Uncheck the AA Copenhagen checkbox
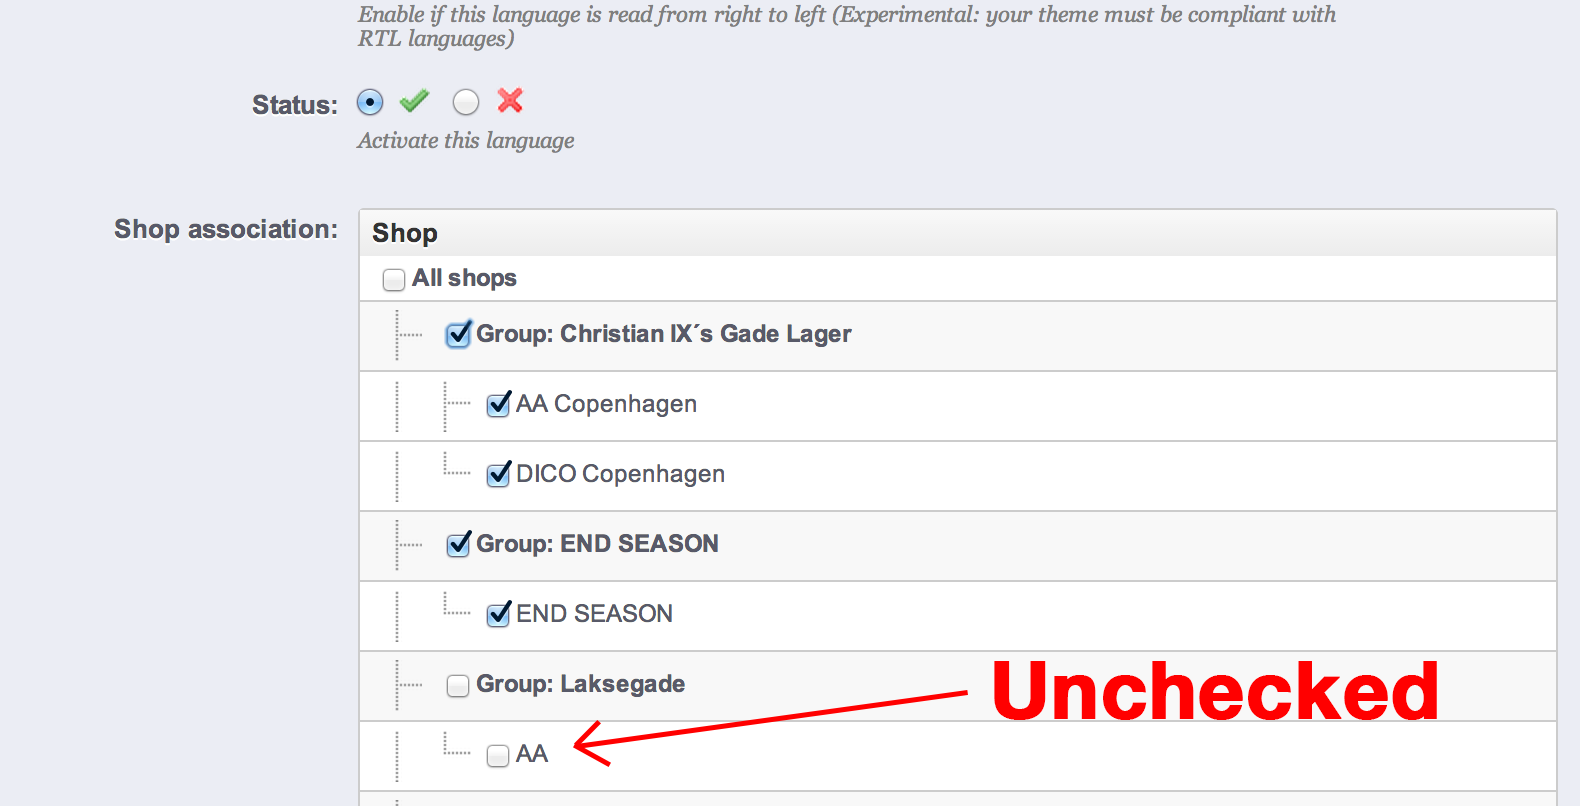This screenshot has height=806, width=1580. (x=498, y=405)
